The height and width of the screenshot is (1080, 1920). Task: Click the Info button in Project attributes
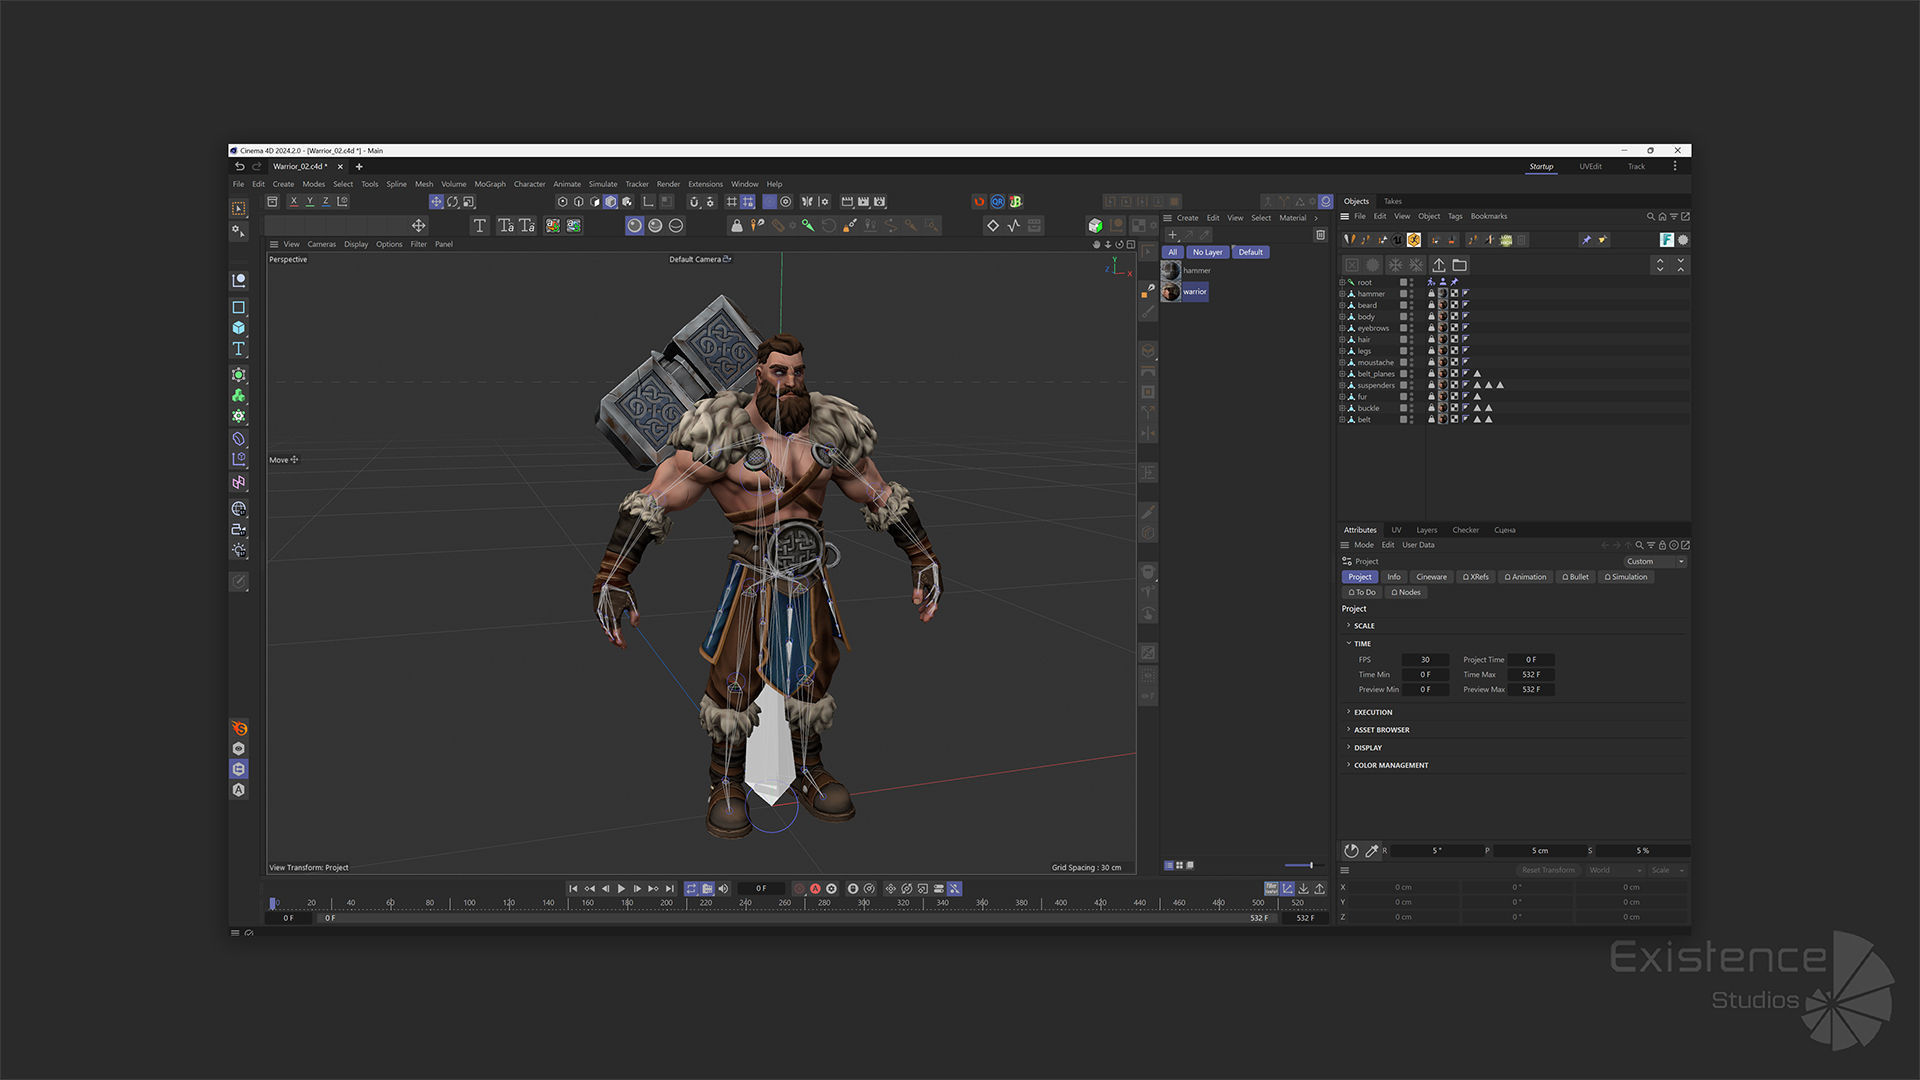(x=1394, y=577)
